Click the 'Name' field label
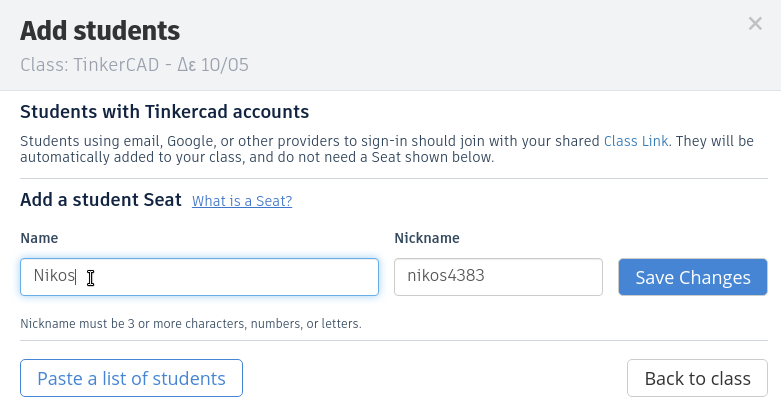This screenshot has height=405, width=781. tap(39, 238)
